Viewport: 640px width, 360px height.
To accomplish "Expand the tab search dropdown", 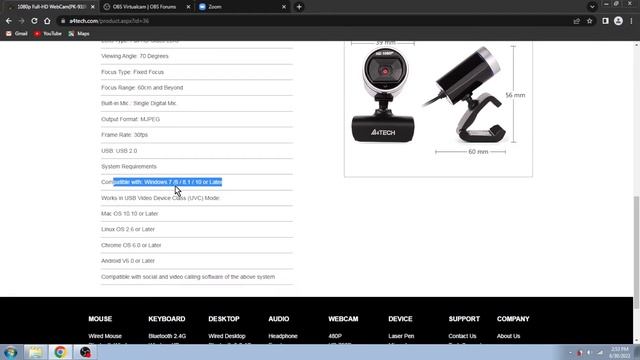I will [x=592, y=7].
